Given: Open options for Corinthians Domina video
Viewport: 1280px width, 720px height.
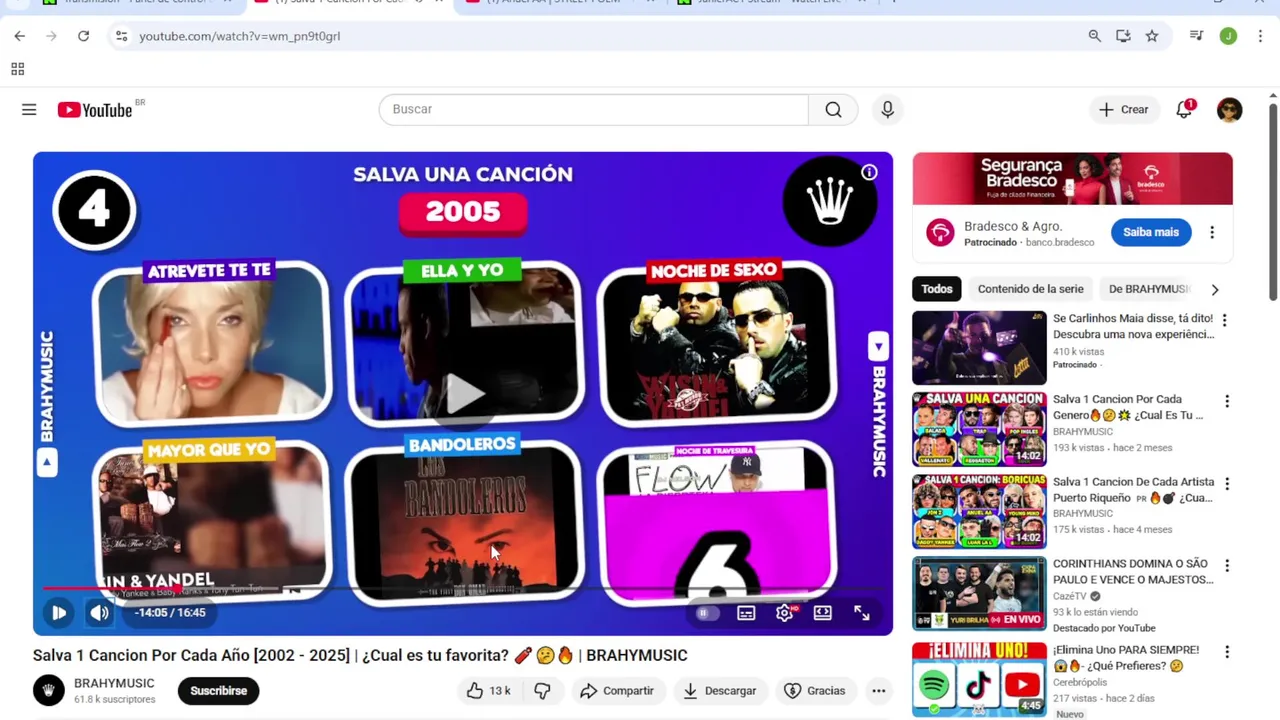Looking at the screenshot, I should [1226, 566].
